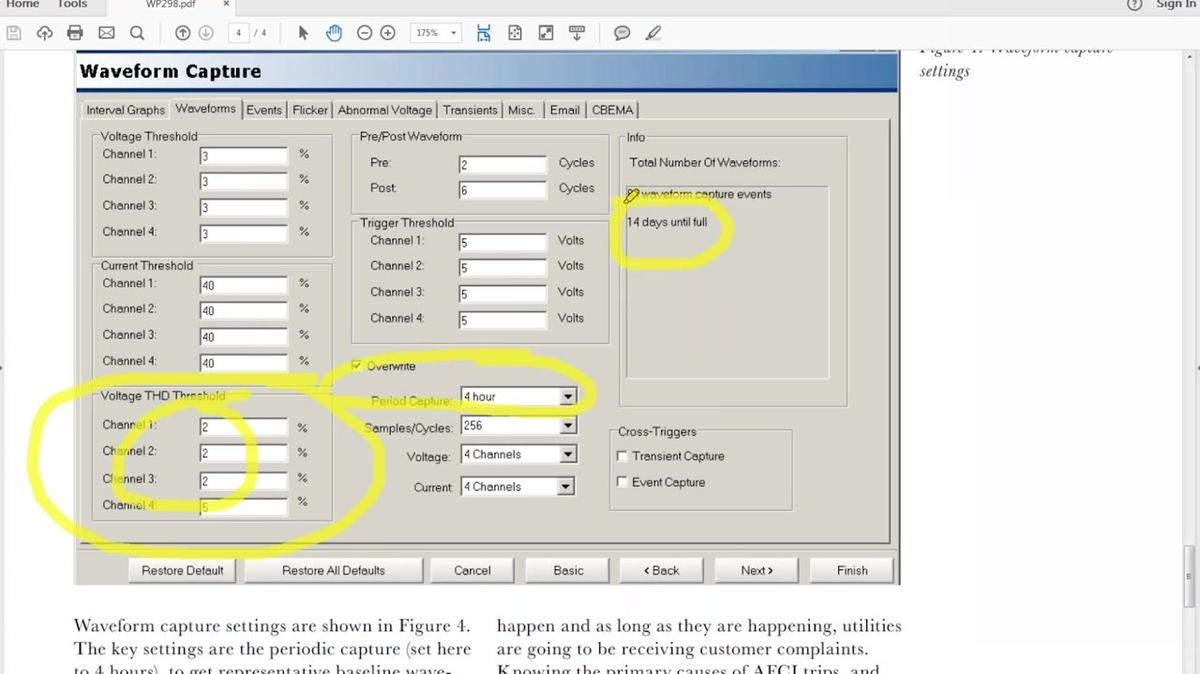Choose the arrow selection tool
The height and width of the screenshot is (674, 1200).
pyautogui.click(x=304, y=33)
